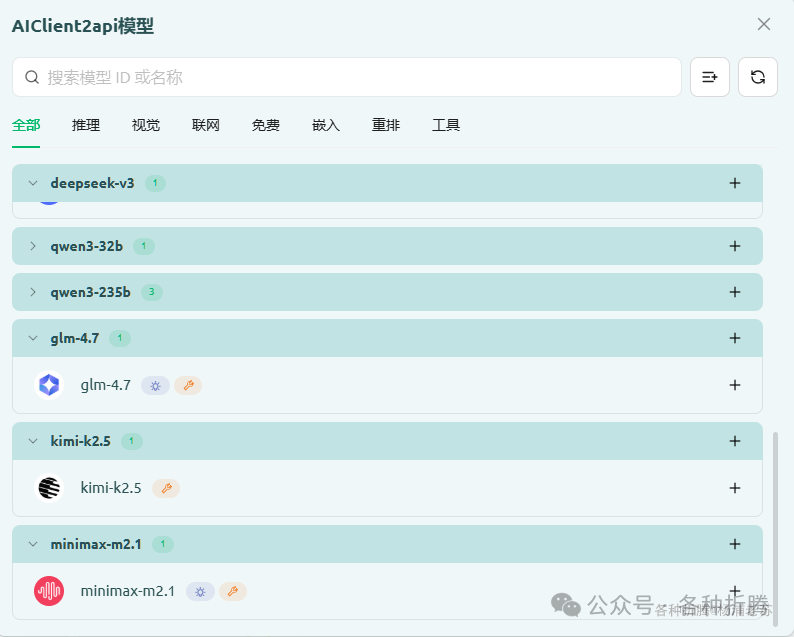Add the kimi-k2.5 group header plus

[x=735, y=441]
